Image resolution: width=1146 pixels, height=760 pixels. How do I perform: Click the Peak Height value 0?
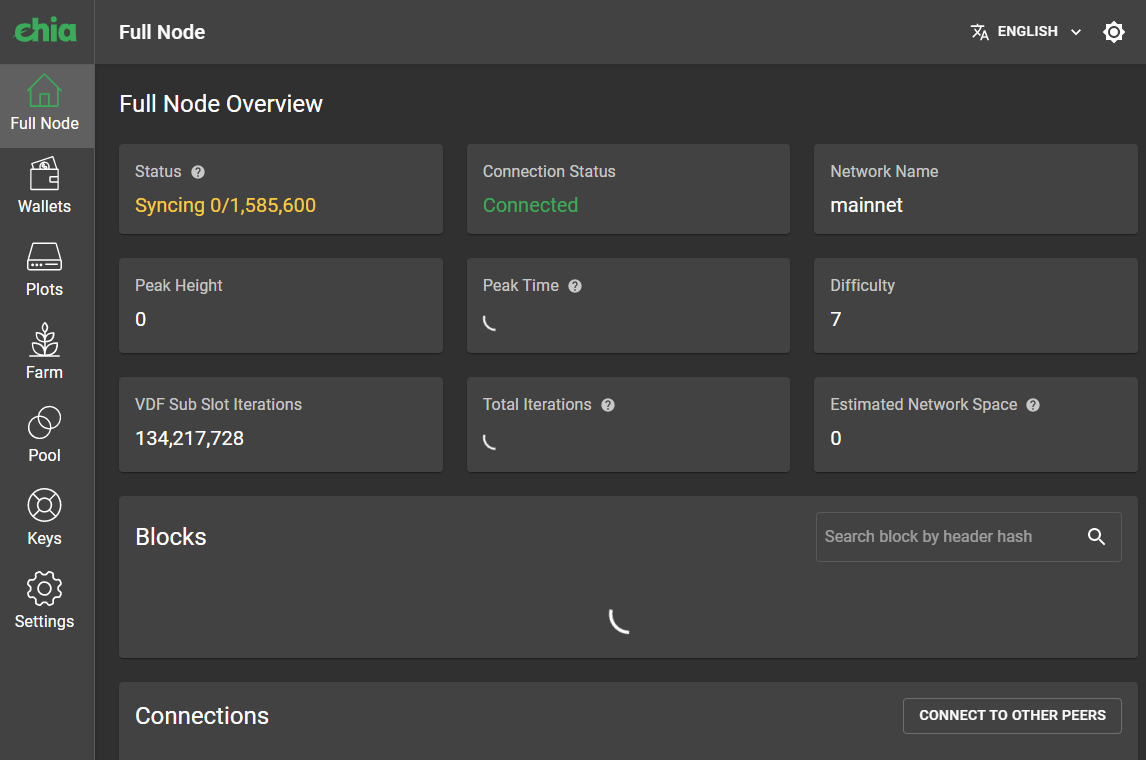[140, 319]
